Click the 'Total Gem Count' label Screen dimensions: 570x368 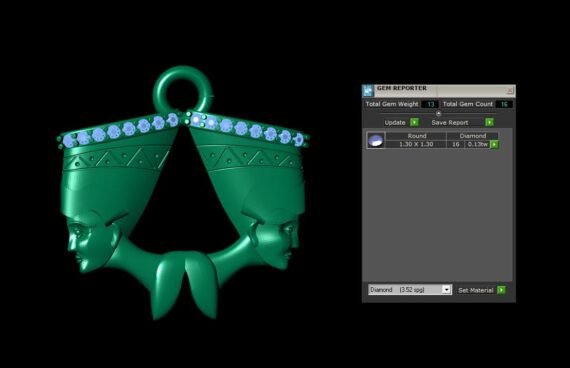[x=467, y=104]
